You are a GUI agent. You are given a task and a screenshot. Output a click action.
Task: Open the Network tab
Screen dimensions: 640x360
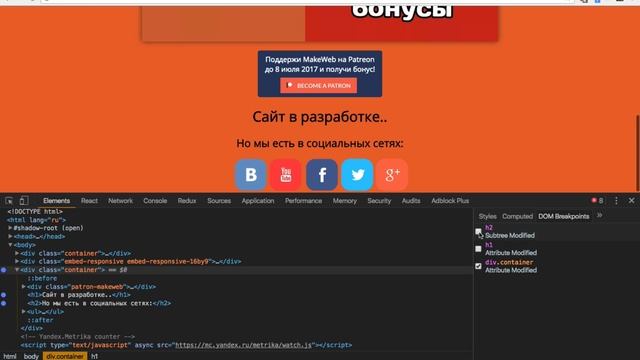coord(120,201)
